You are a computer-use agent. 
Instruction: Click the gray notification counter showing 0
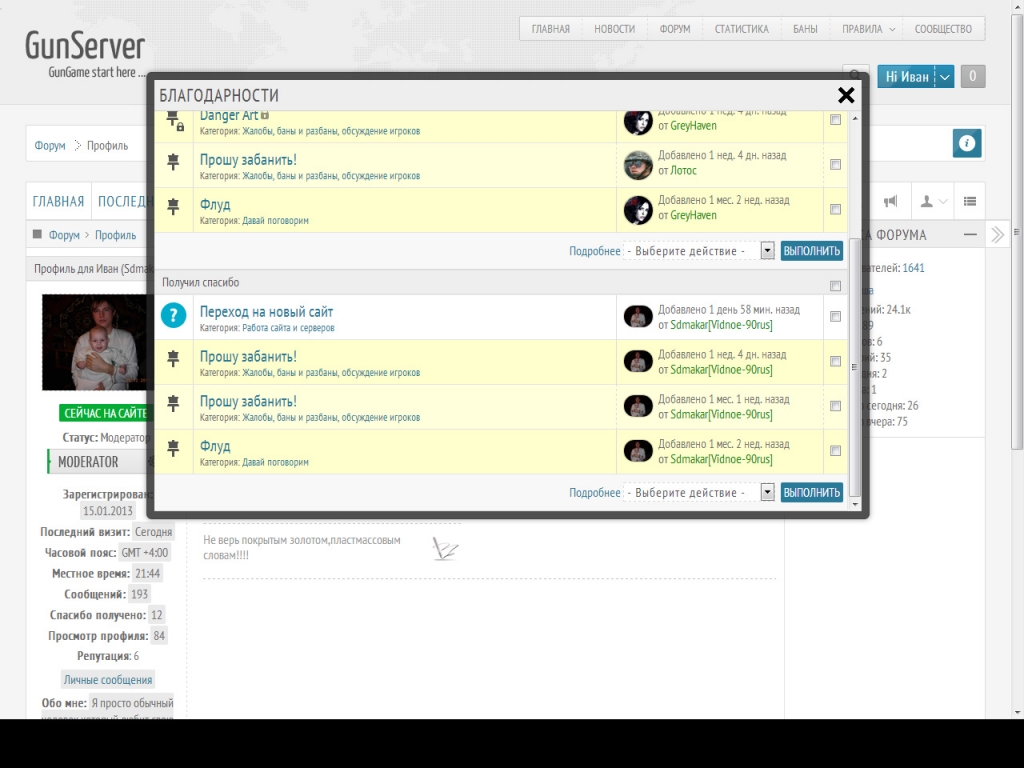click(973, 76)
